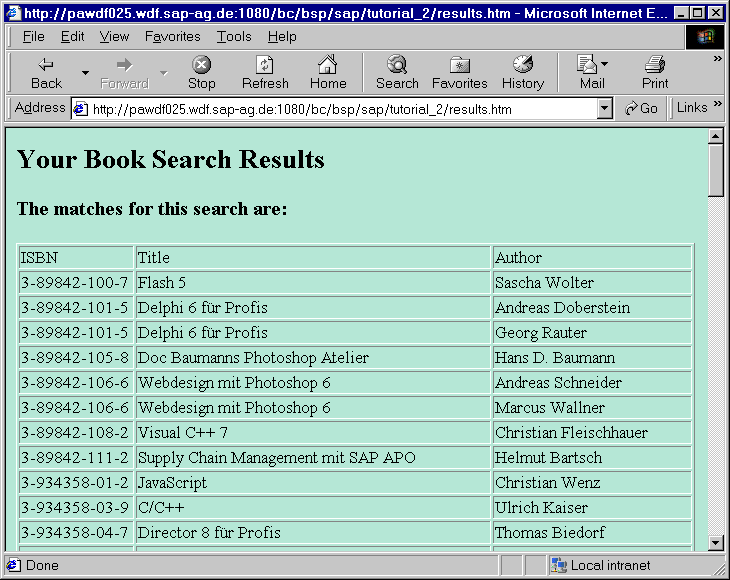This screenshot has width=730, height=580.
Task: Open the Mail options dropdown arrow
Action: pyautogui.click(x=604, y=64)
